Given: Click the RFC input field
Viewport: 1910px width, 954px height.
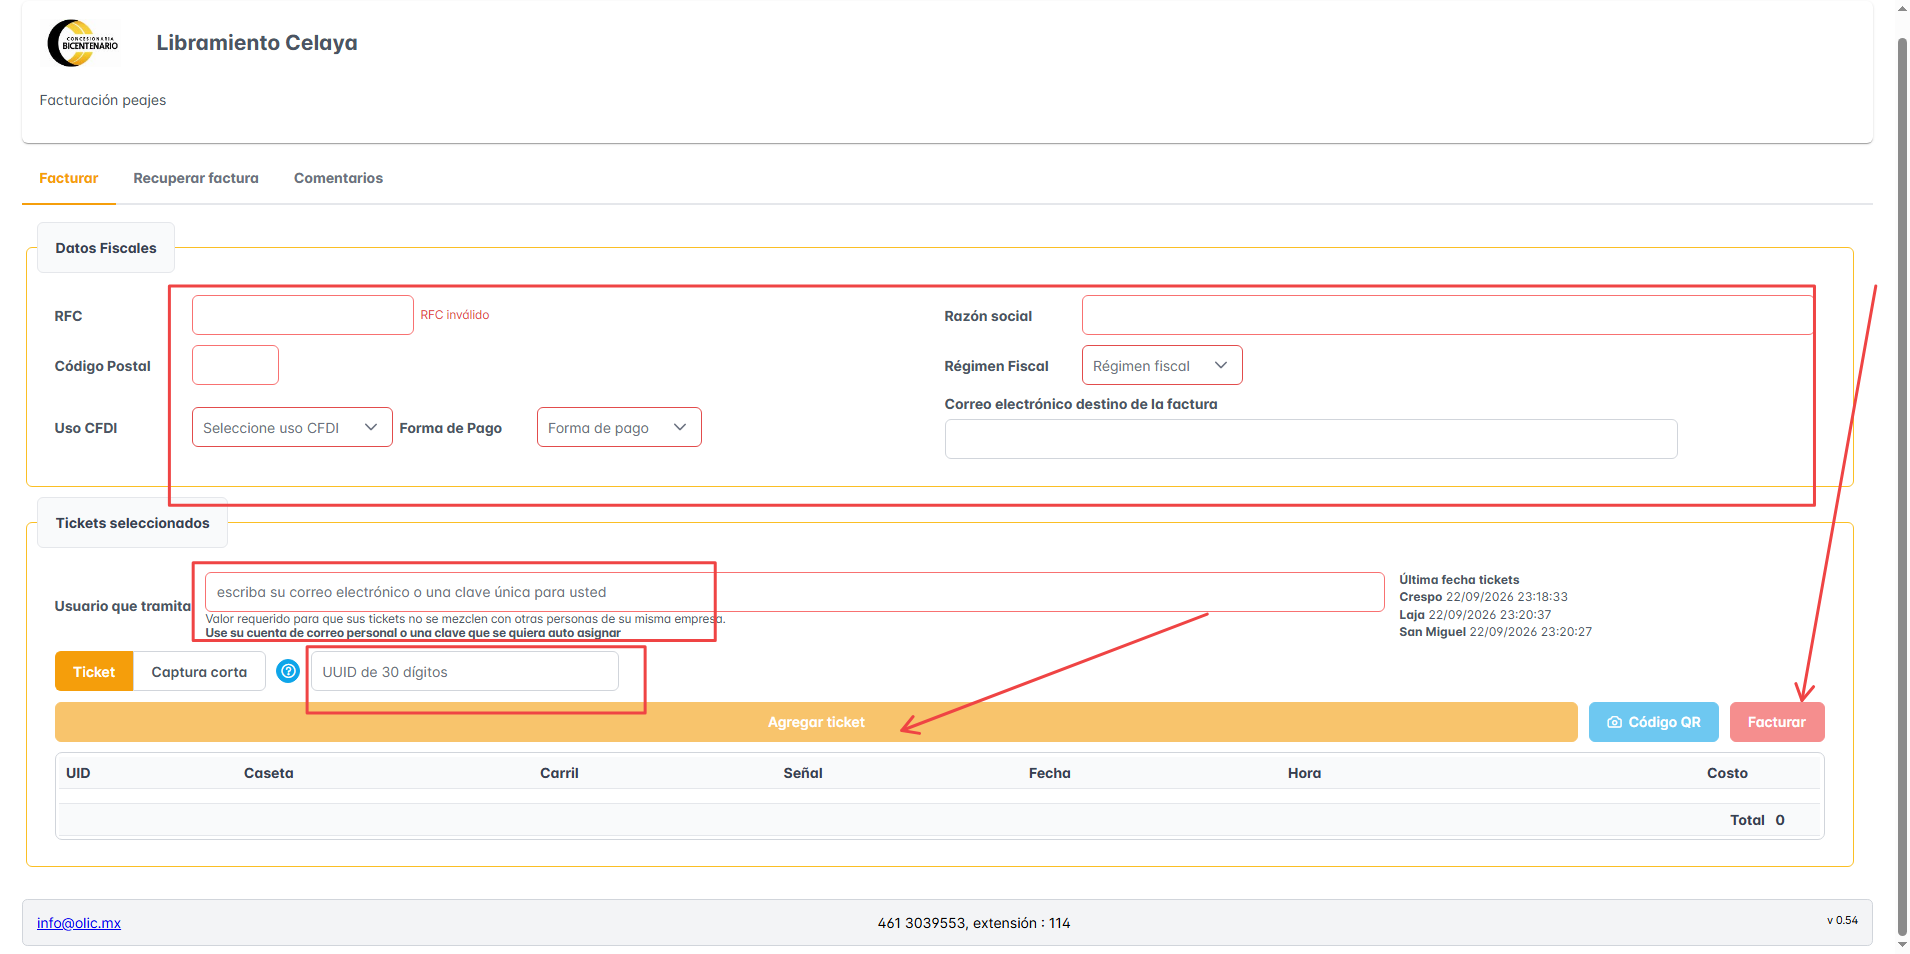Looking at the screenshot, I should click(x=303, y=315).
